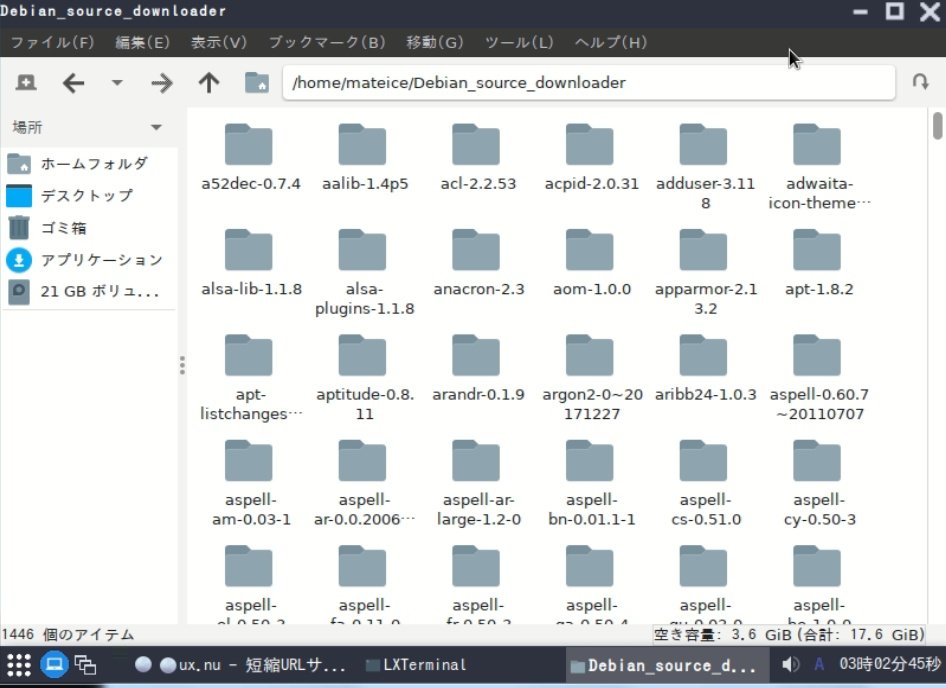Go up to parent folder
The height and width of the screenshot is (688, 946).
click(x=209, y=83)
